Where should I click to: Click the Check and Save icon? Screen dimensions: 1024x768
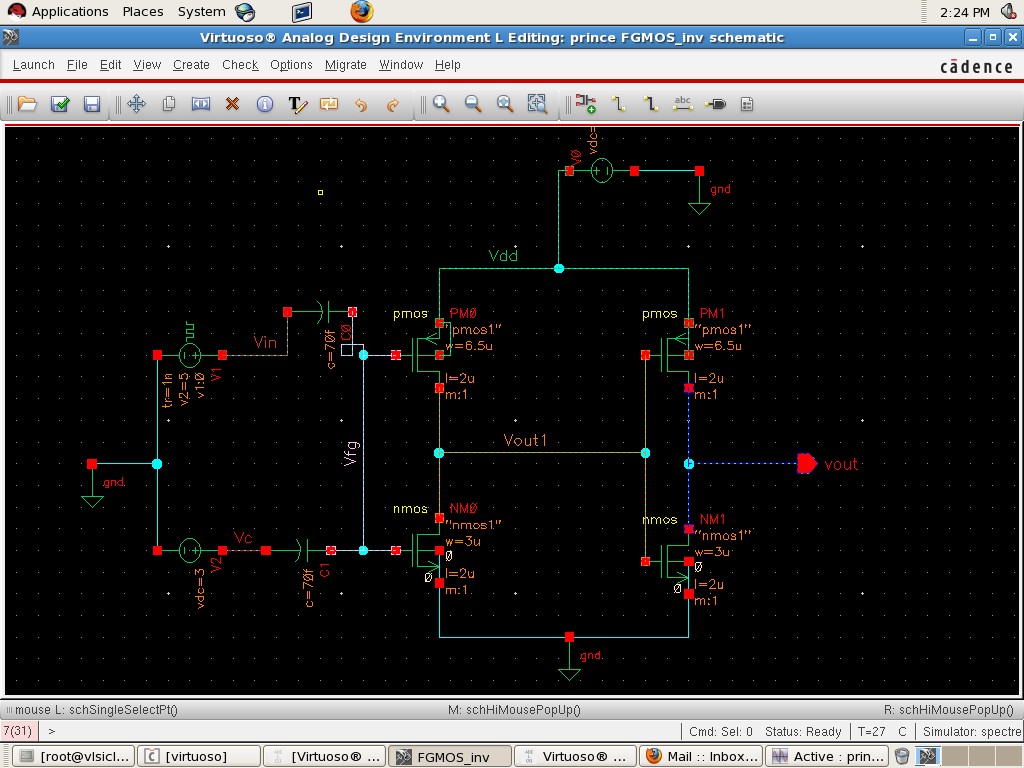60,104
